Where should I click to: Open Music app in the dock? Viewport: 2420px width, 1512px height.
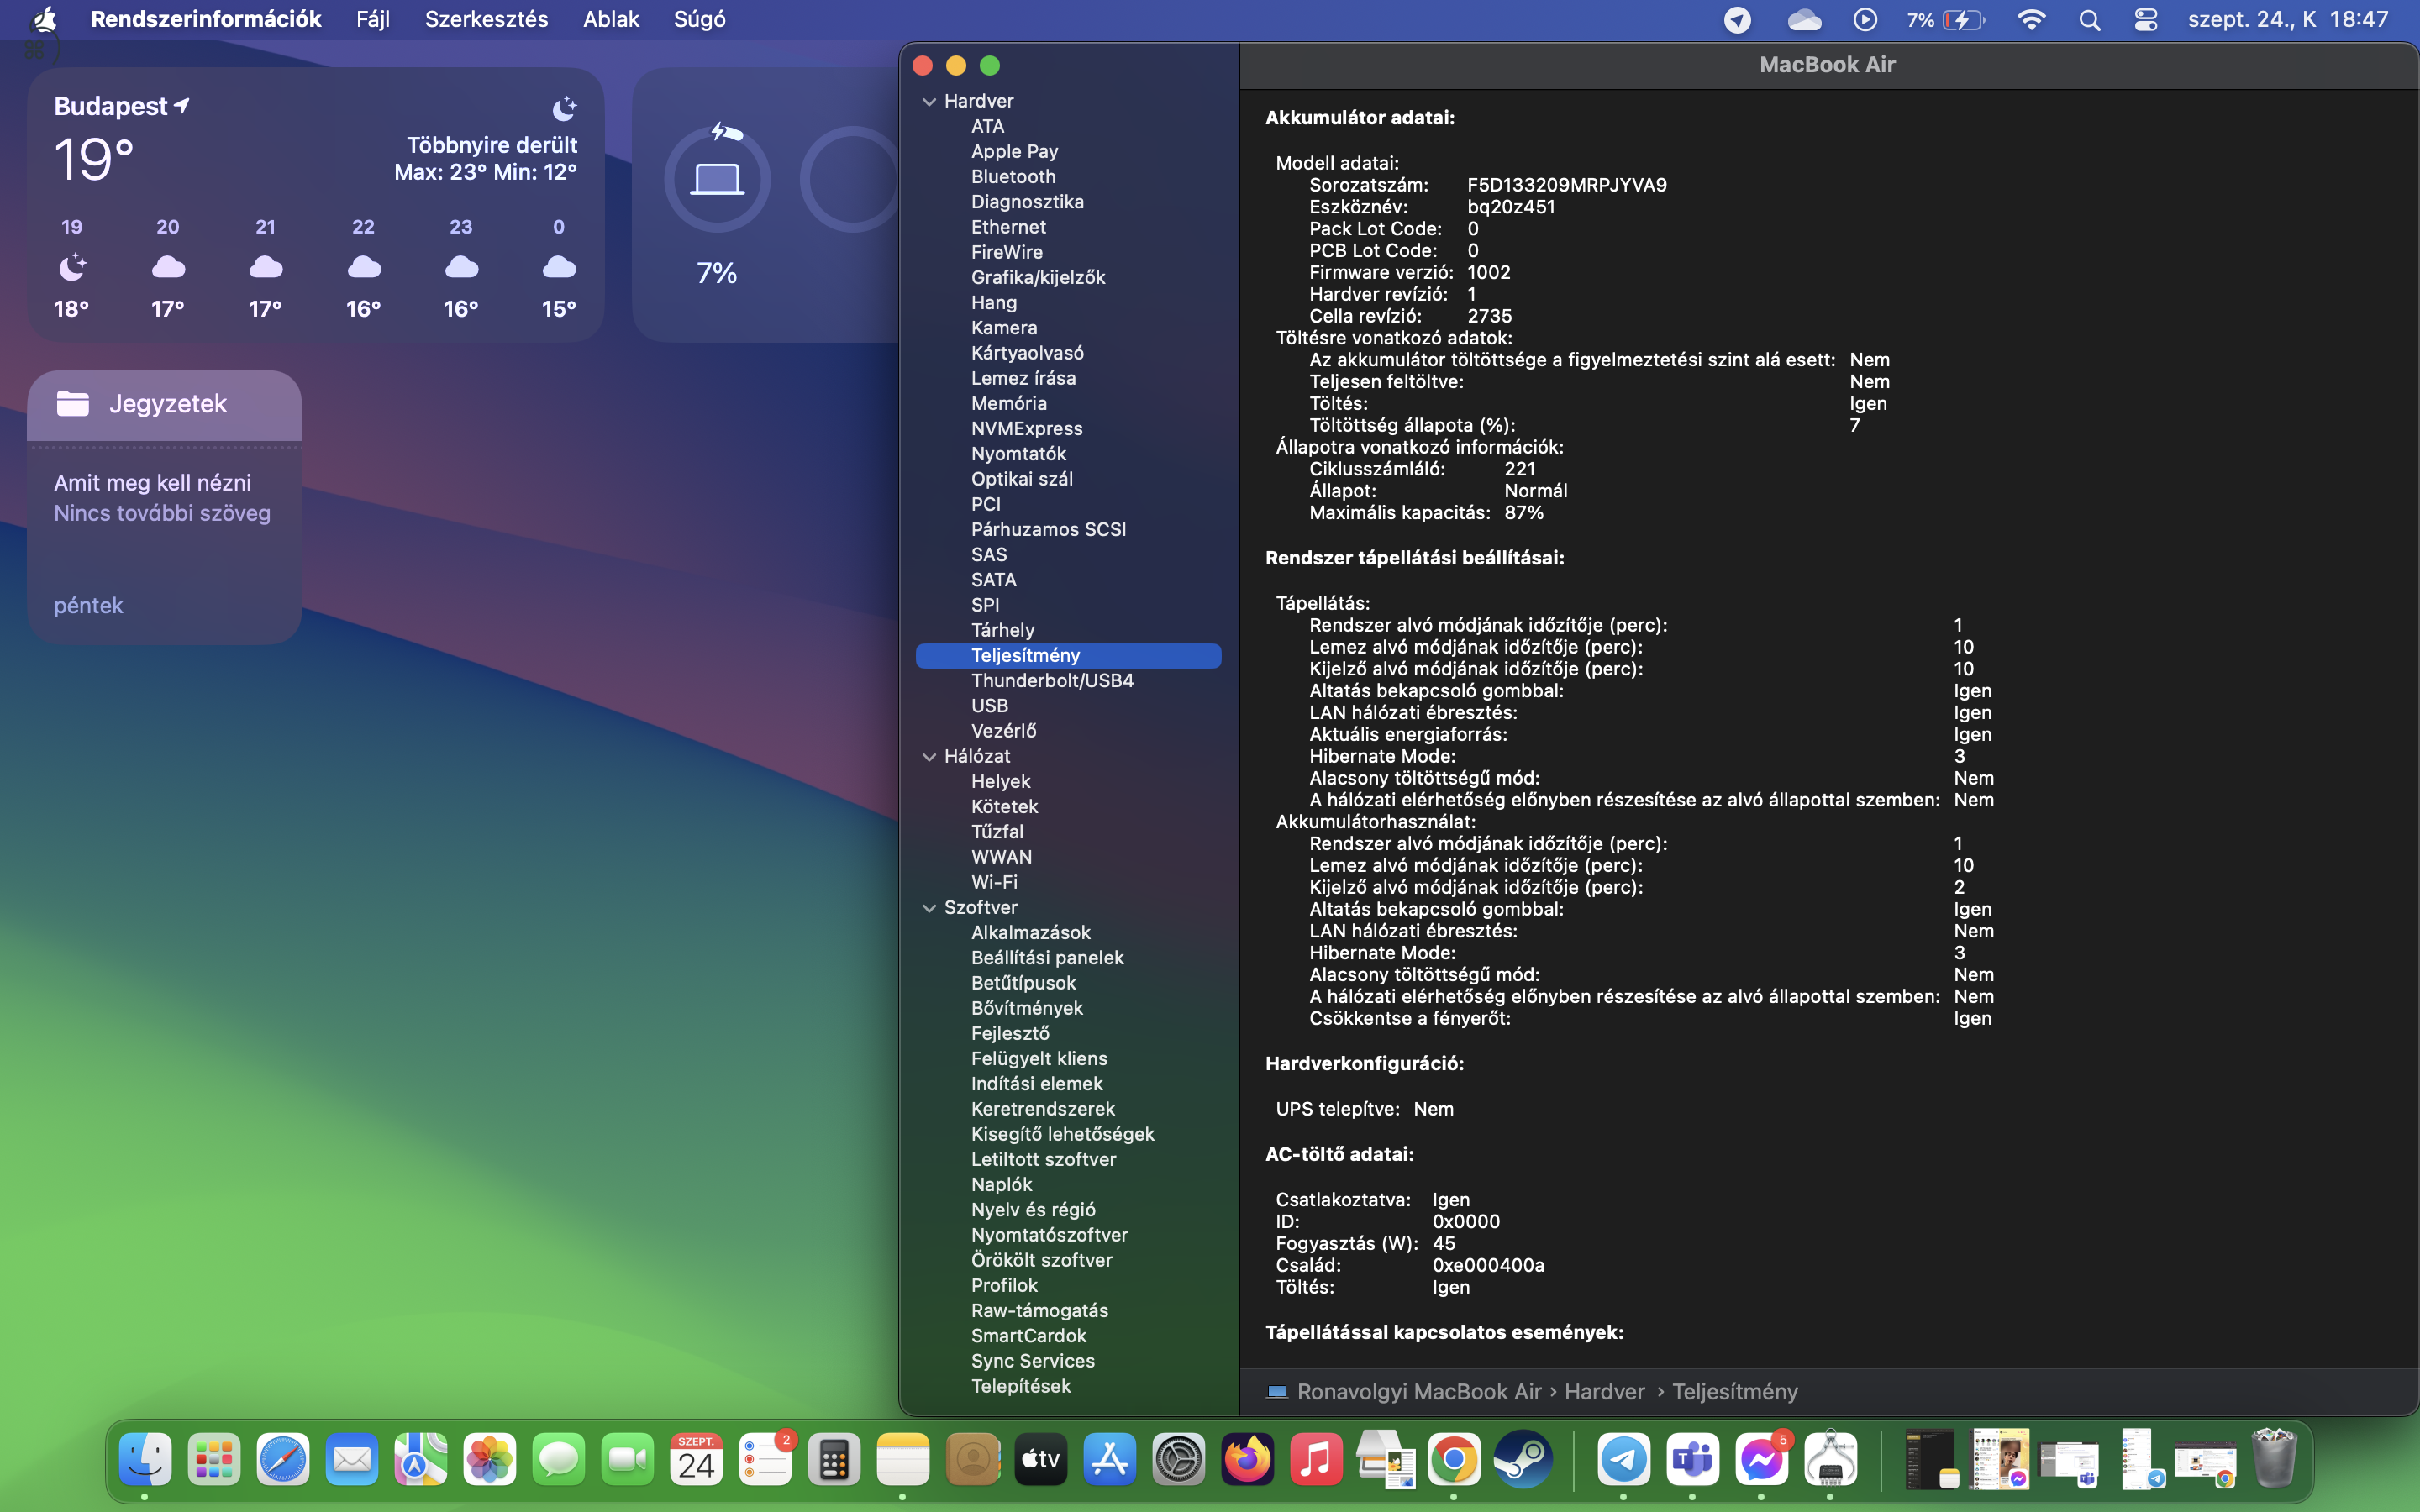[x=1317, y=1460]
